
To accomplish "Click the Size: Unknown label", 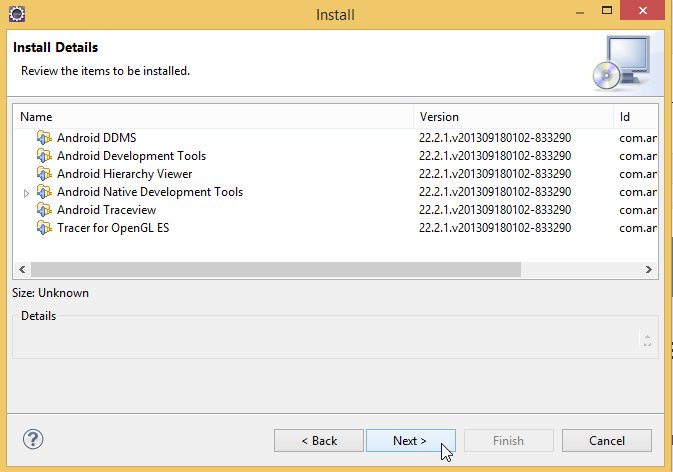I will 51,293.
